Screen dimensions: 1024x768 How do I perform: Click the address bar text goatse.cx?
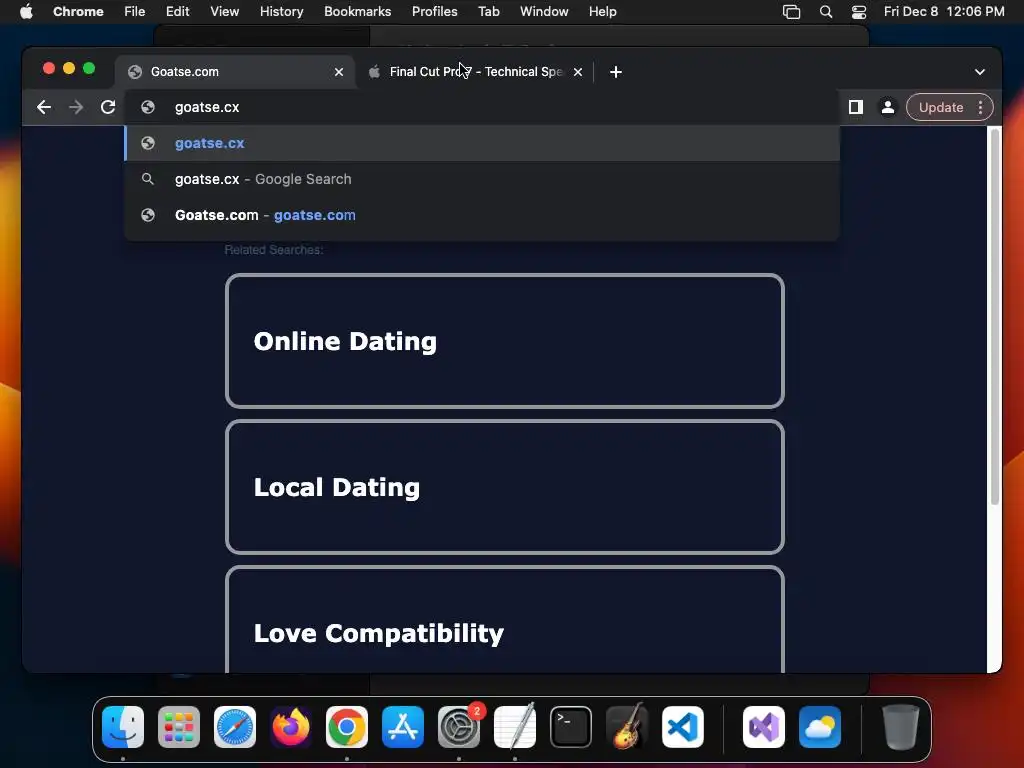[207, 107]
